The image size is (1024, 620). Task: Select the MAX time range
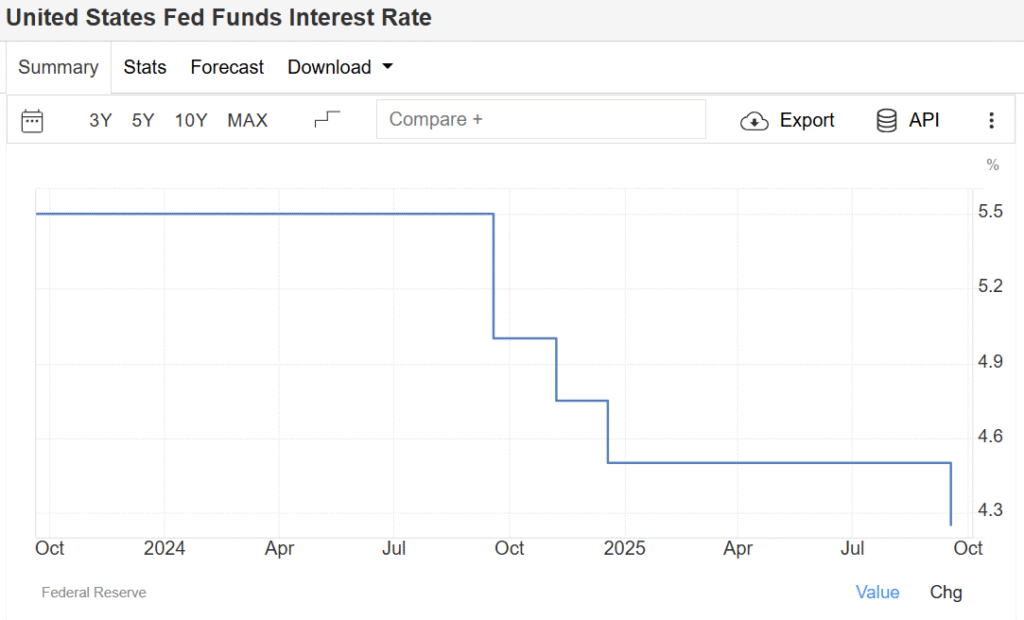tap(247, 121)
